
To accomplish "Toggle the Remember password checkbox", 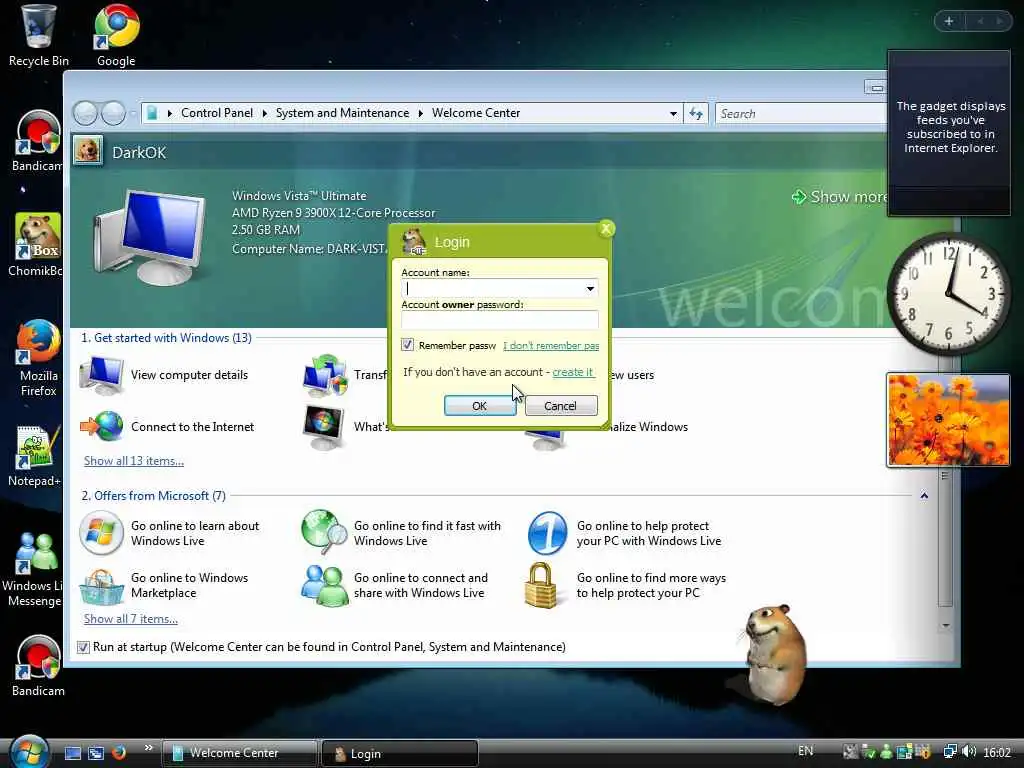I will point(408,345).
